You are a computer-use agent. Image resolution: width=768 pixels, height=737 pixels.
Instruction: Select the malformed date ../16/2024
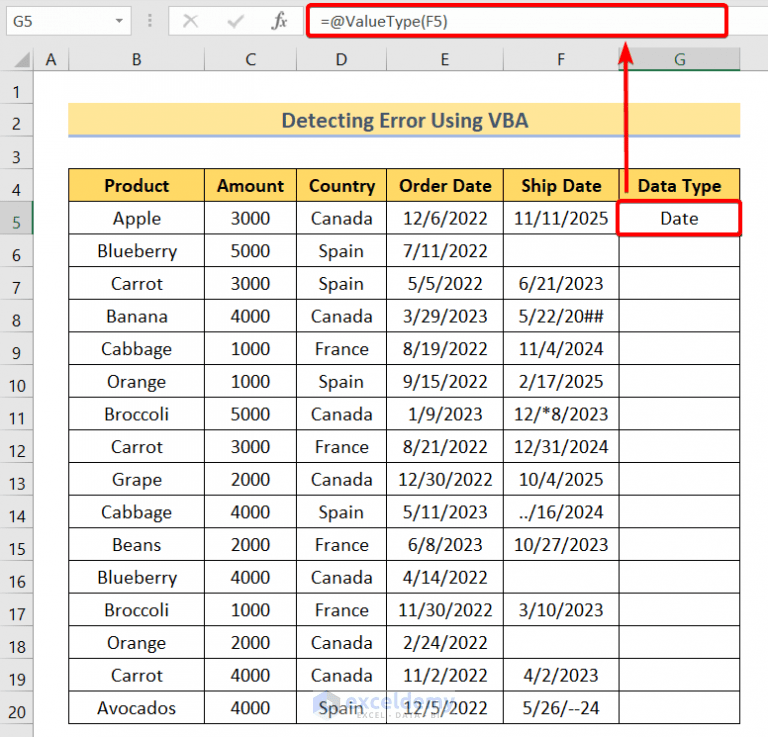[x=561, y=512]
